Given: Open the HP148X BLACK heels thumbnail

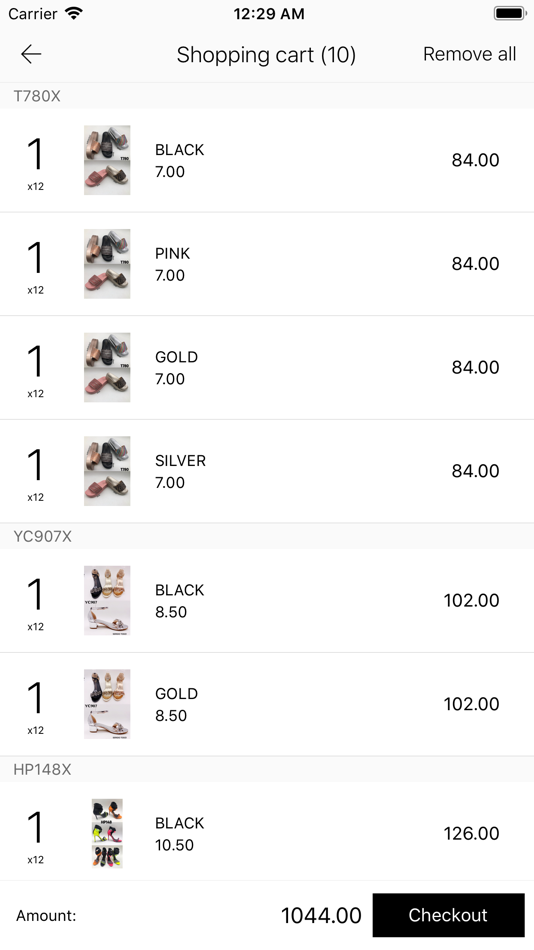Looking at the screenshot, I should coord(107,834).
